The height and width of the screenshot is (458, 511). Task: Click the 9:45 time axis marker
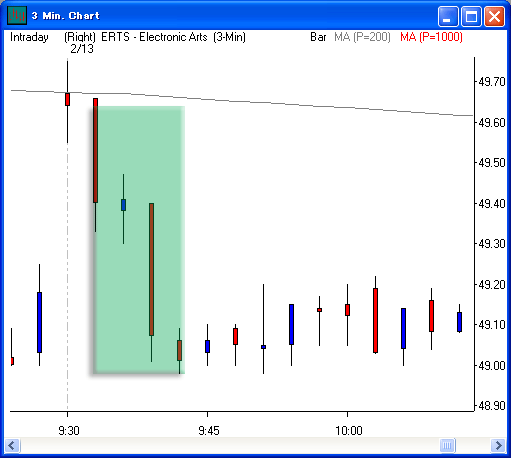209,430
